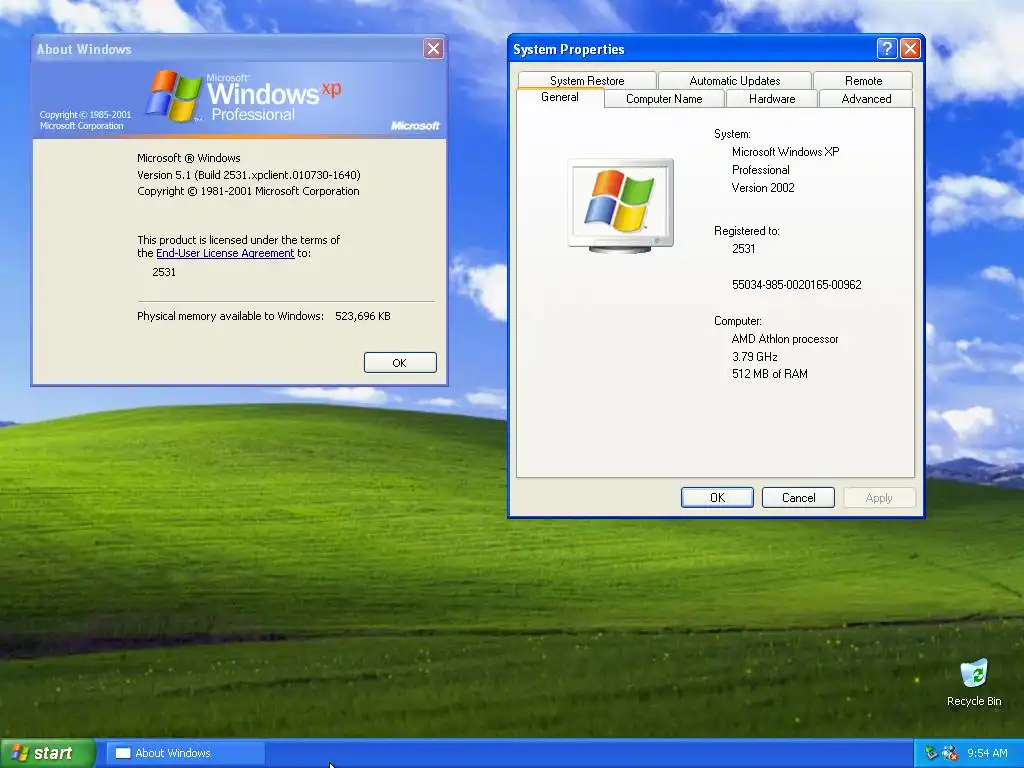This screenshot has width=1024, height=768.
Task: Click the 'AMD Athlon processor' text
Action: (785, 339)
